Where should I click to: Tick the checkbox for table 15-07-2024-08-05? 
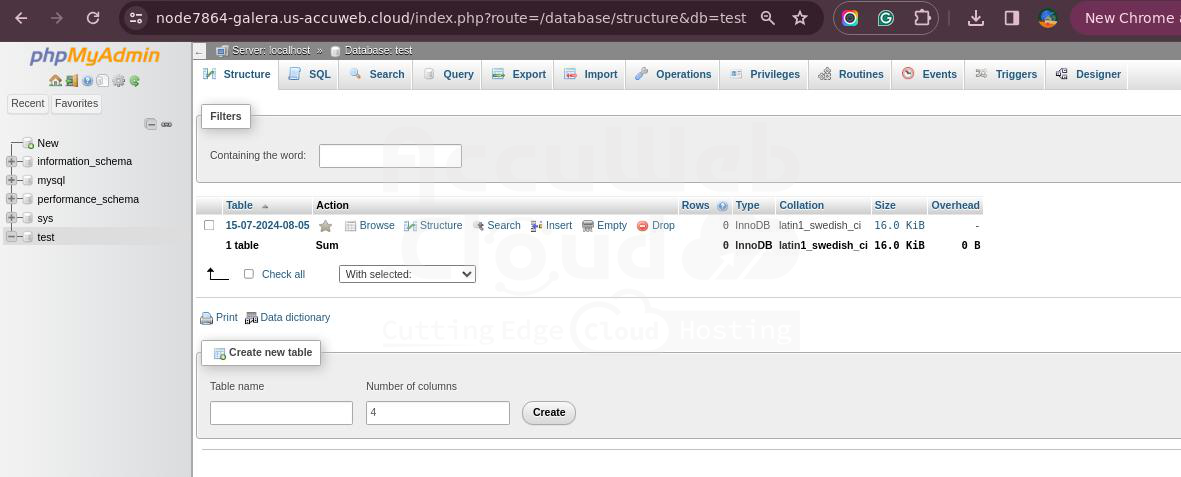209,225
